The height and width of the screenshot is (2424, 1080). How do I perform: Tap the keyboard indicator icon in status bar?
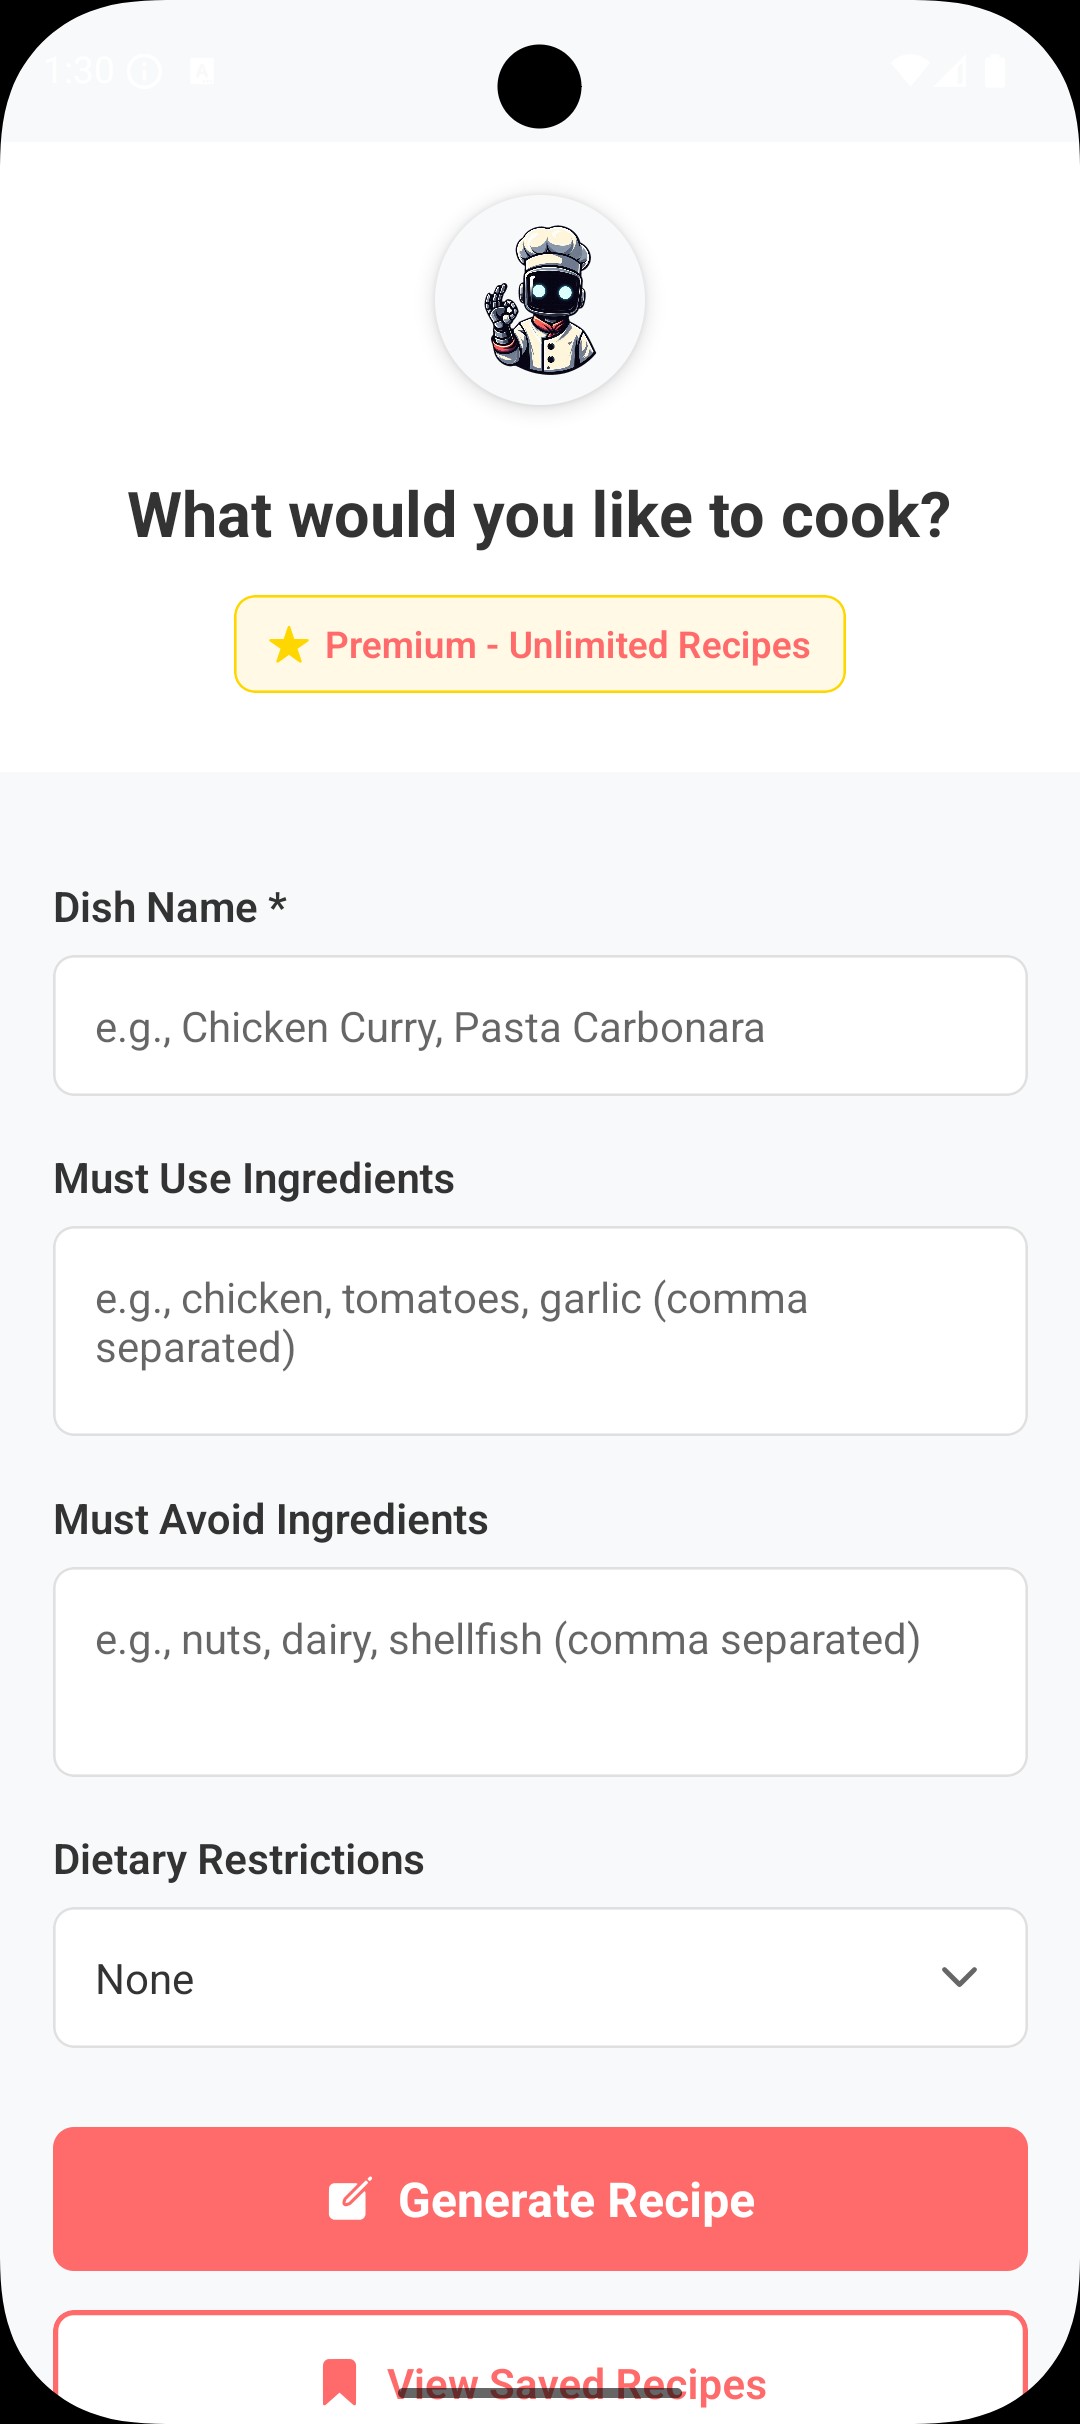tap(202, 71)
